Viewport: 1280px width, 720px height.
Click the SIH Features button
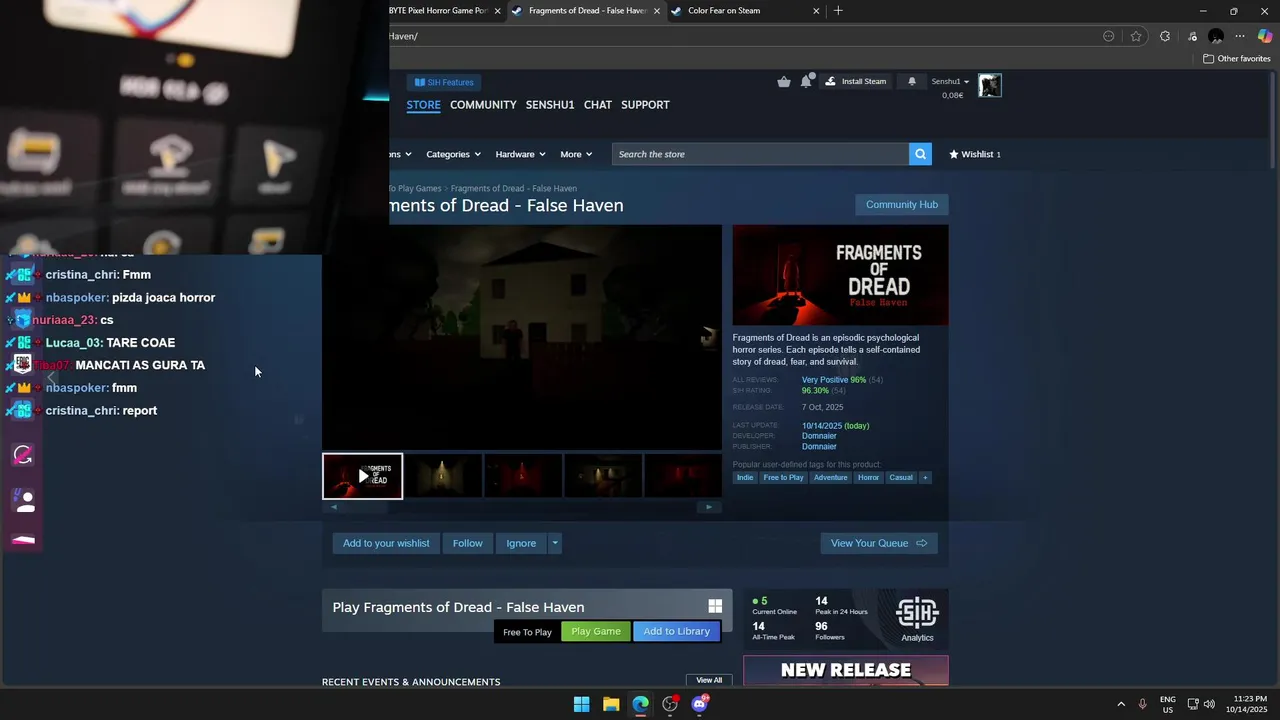tap(444, 82)
